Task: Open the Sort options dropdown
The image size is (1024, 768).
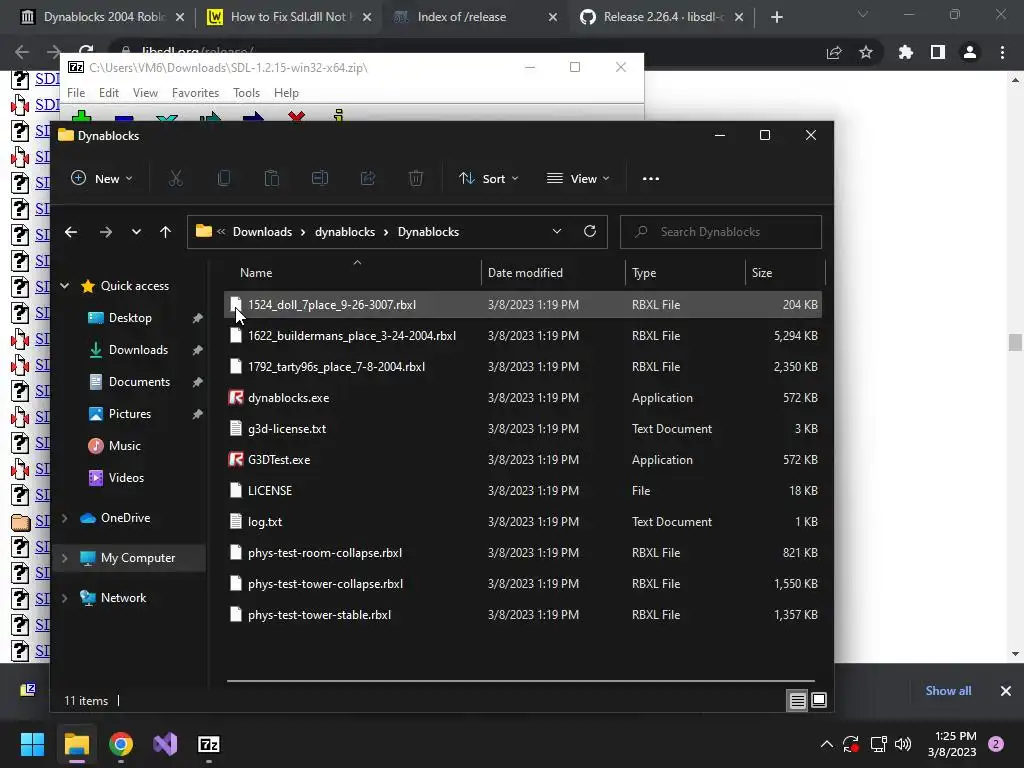Action: click(489, 178)
